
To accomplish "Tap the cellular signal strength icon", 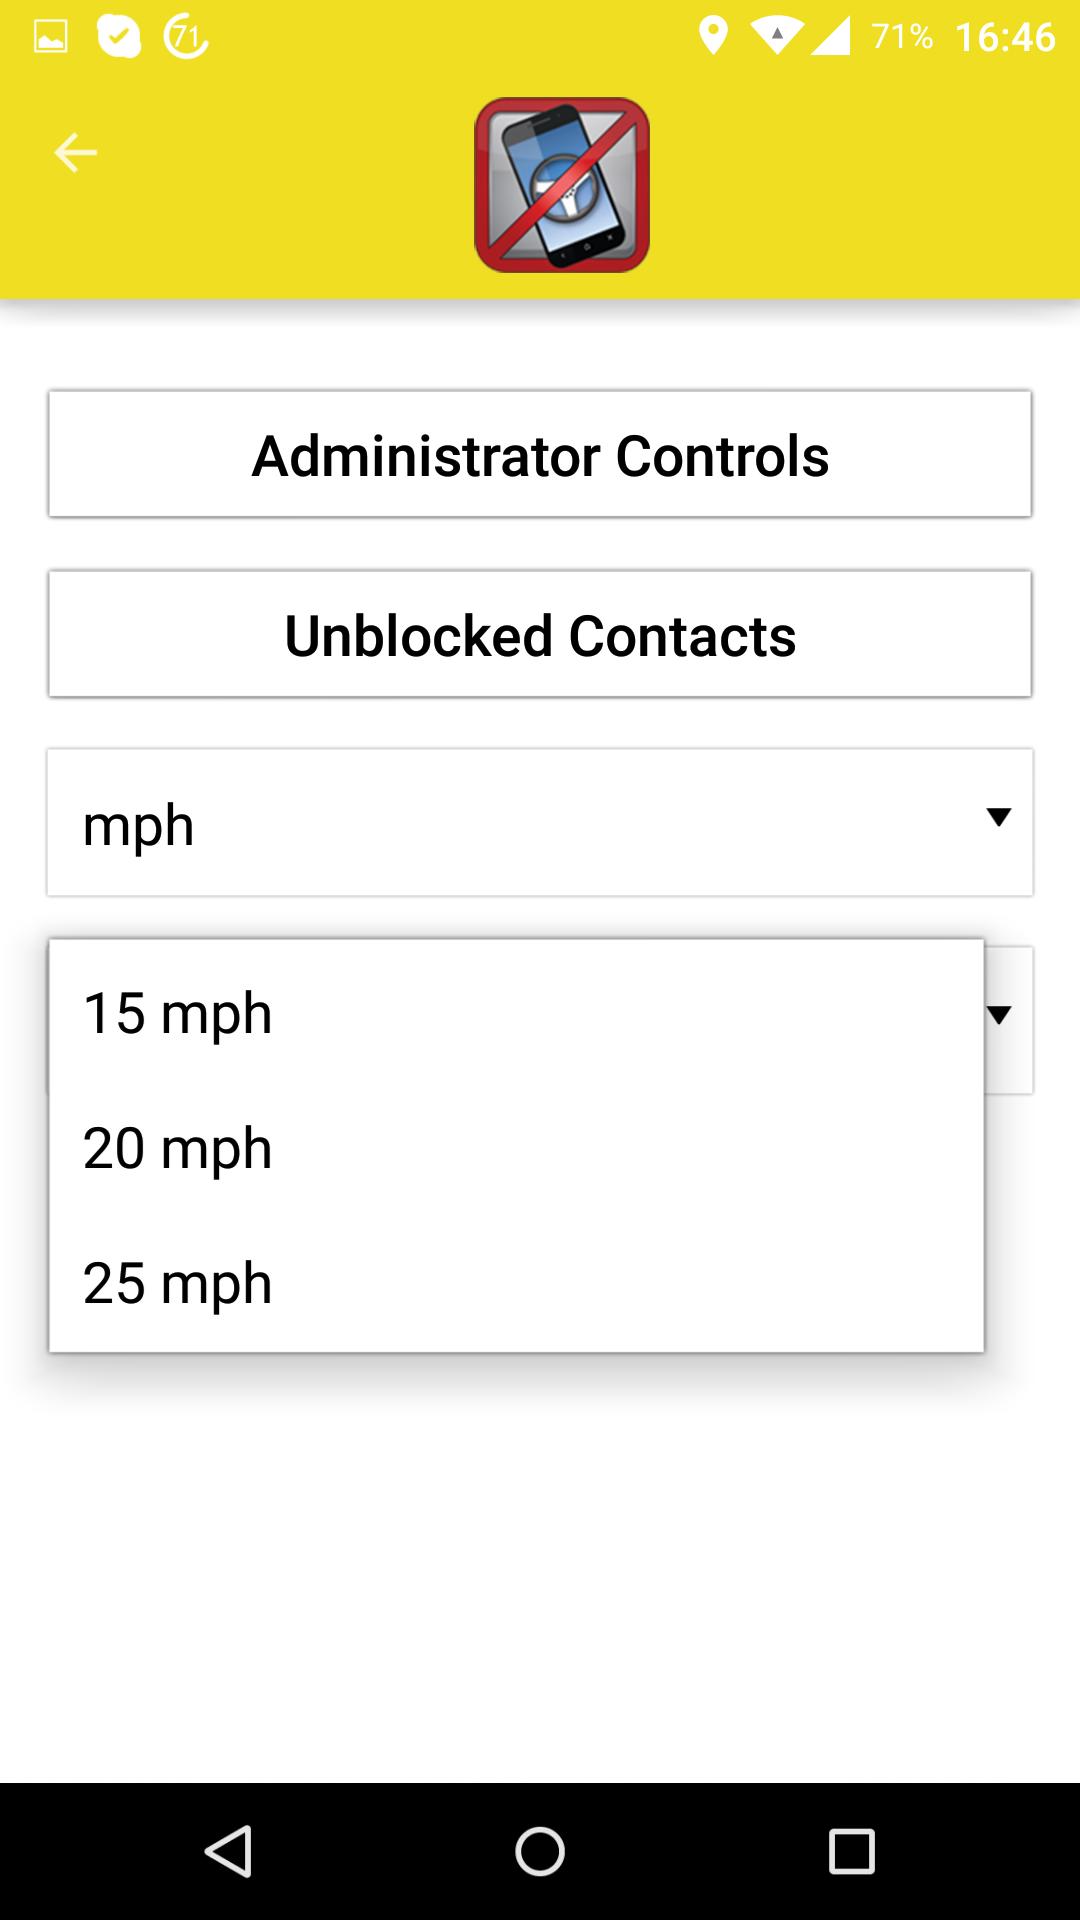I will click(830, 37).
